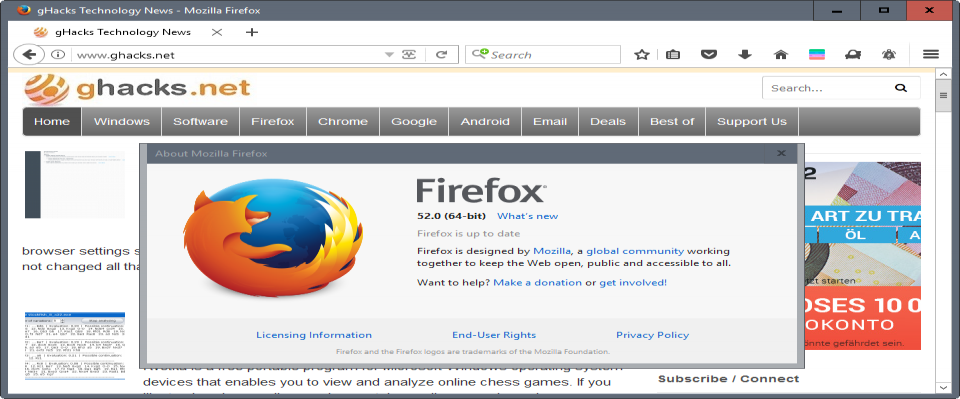Image resolution: width=960 pixels, height=399 pixels.
Task: Open the Firefox category in site menu
Action: 272,121
